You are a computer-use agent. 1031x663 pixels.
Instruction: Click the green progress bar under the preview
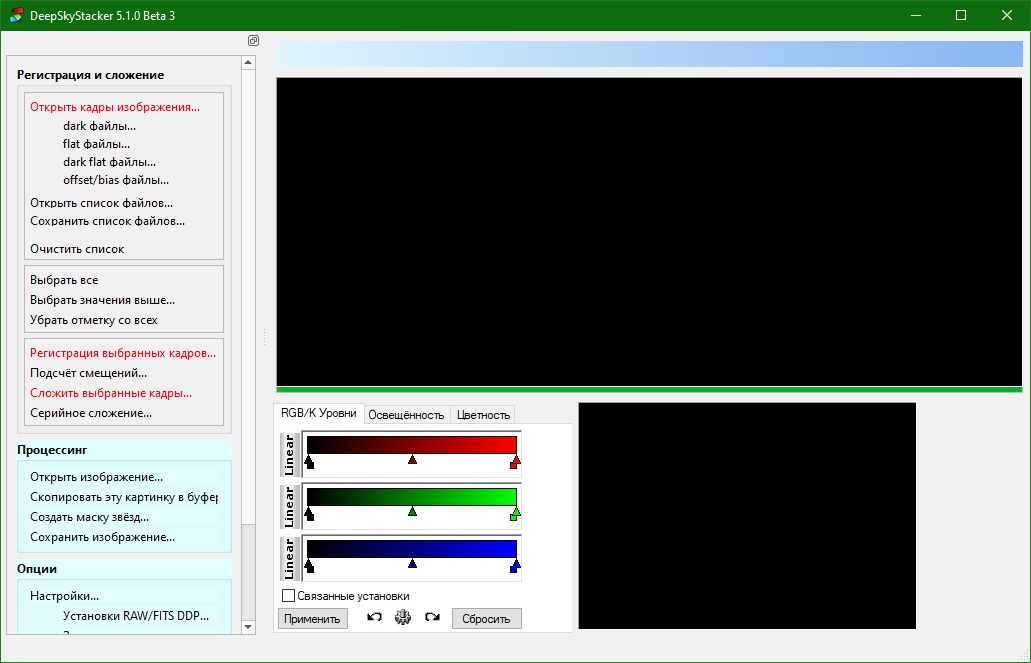click(x=649, y=389)
